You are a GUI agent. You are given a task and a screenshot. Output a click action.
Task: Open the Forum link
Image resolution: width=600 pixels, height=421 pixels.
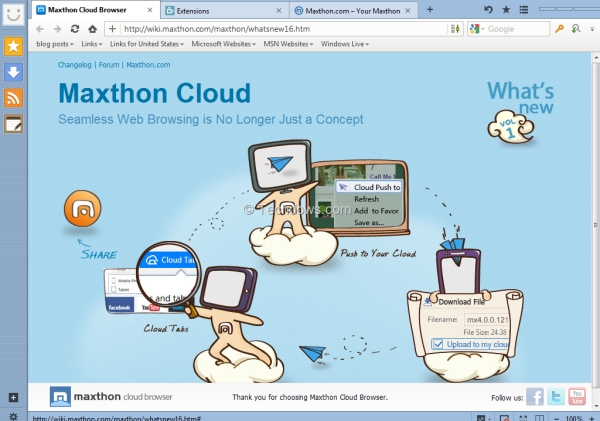tap(109, 65)
